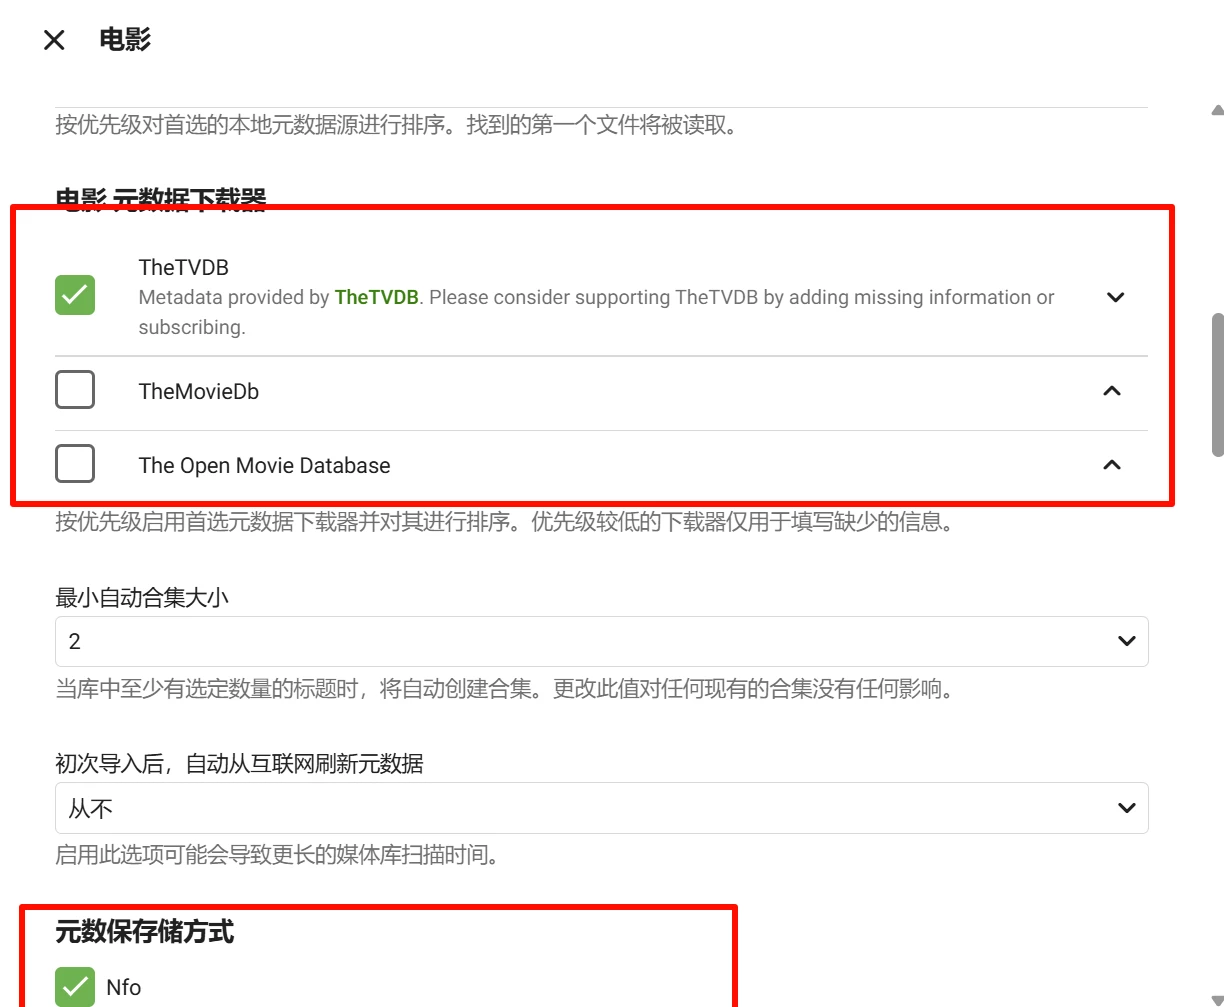The width and height of the screenshot is (1224, 1007).
Task: Uncheck the TheTVDB metadata downloader
Action: pos(75,295)
